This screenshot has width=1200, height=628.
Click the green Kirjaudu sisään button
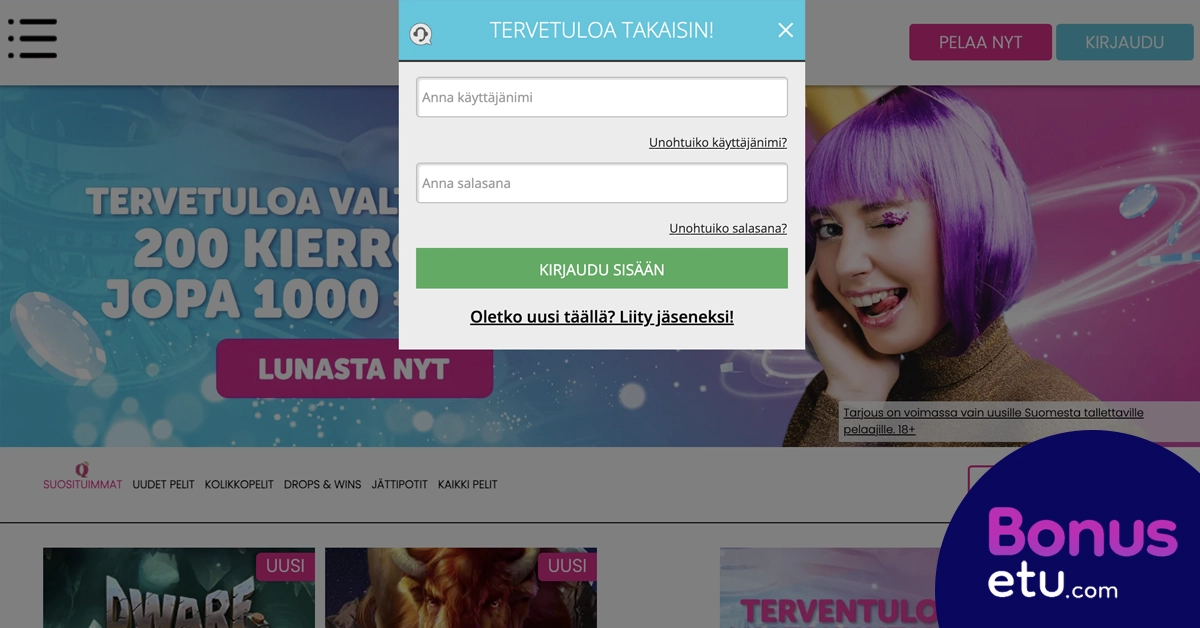[x=602, y=269]
